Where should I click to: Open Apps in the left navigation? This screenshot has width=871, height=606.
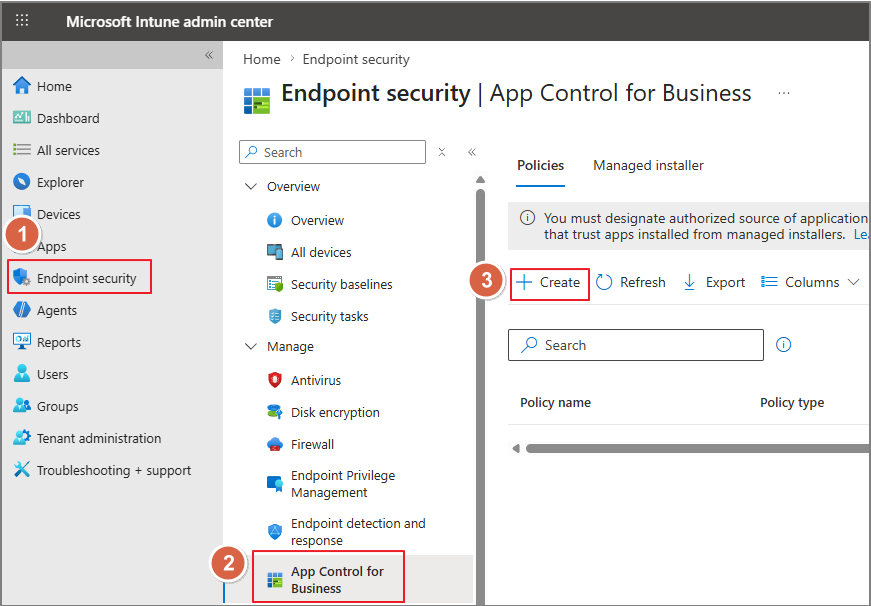pos(52,246)
